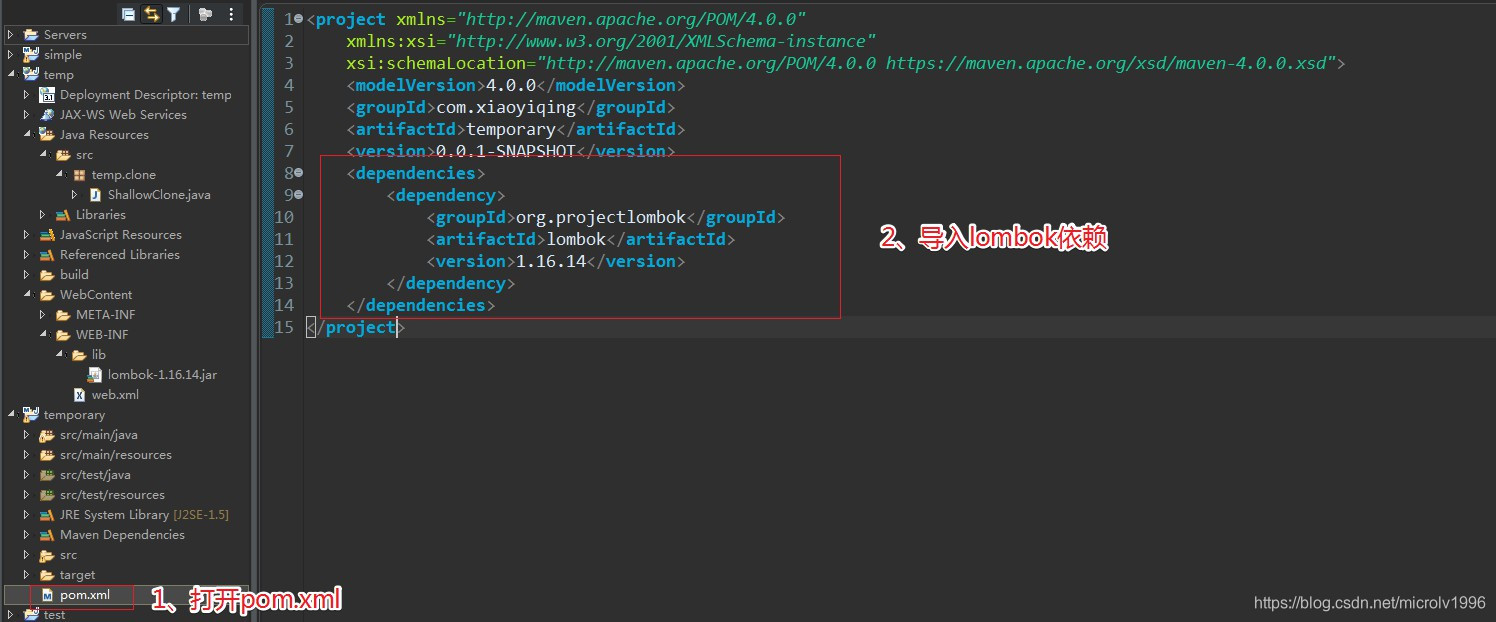Click org.projectlombok in the editor

pyautogui.click(x=601, y=217)
